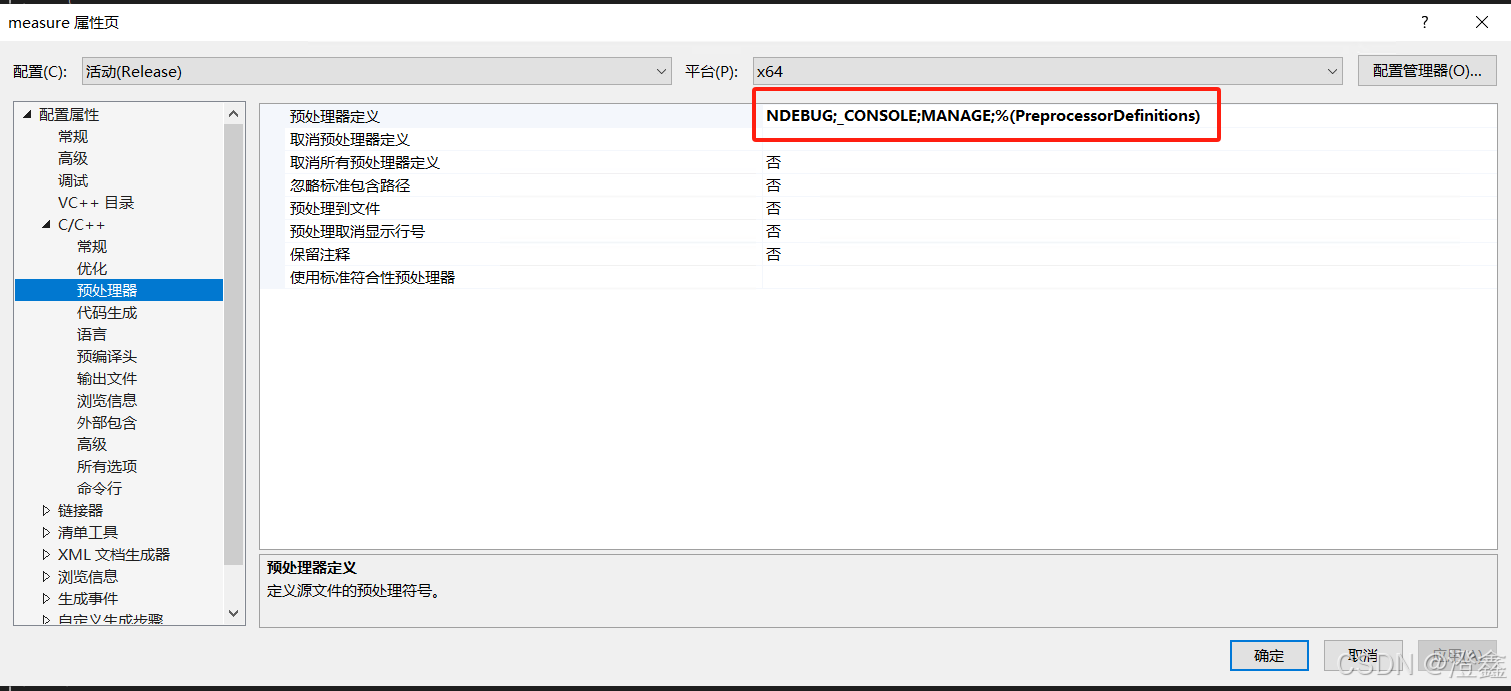Select the 代码生成 tree item
Viewport: 1511px width, 691px height.
click(107, 313)
